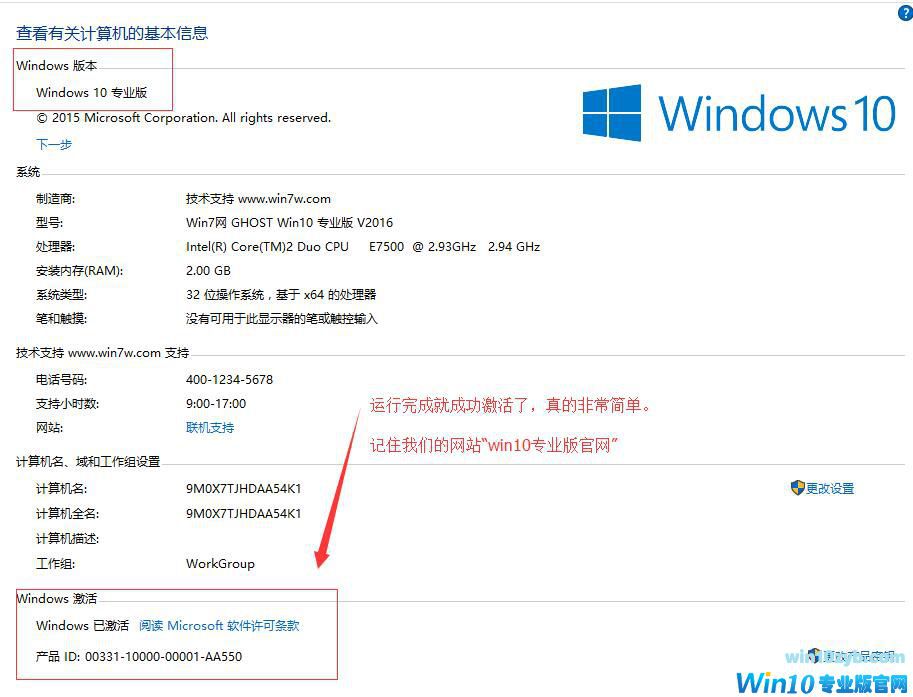Screen dimensions: 913x697
Task: Click the phone number 400-1234-5678
Action: tap(229, 380)
